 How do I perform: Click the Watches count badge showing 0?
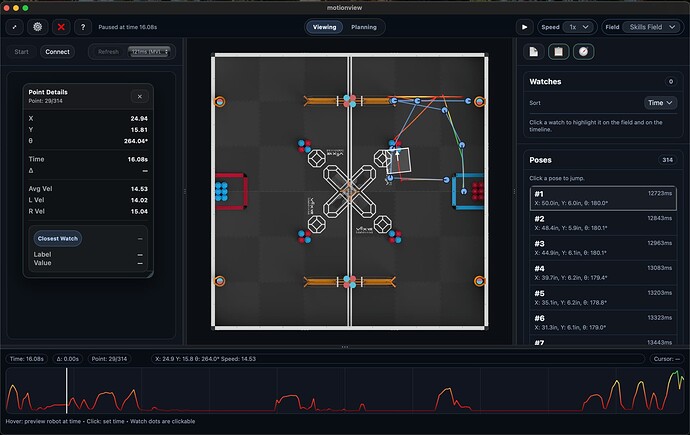coord(671,81)
